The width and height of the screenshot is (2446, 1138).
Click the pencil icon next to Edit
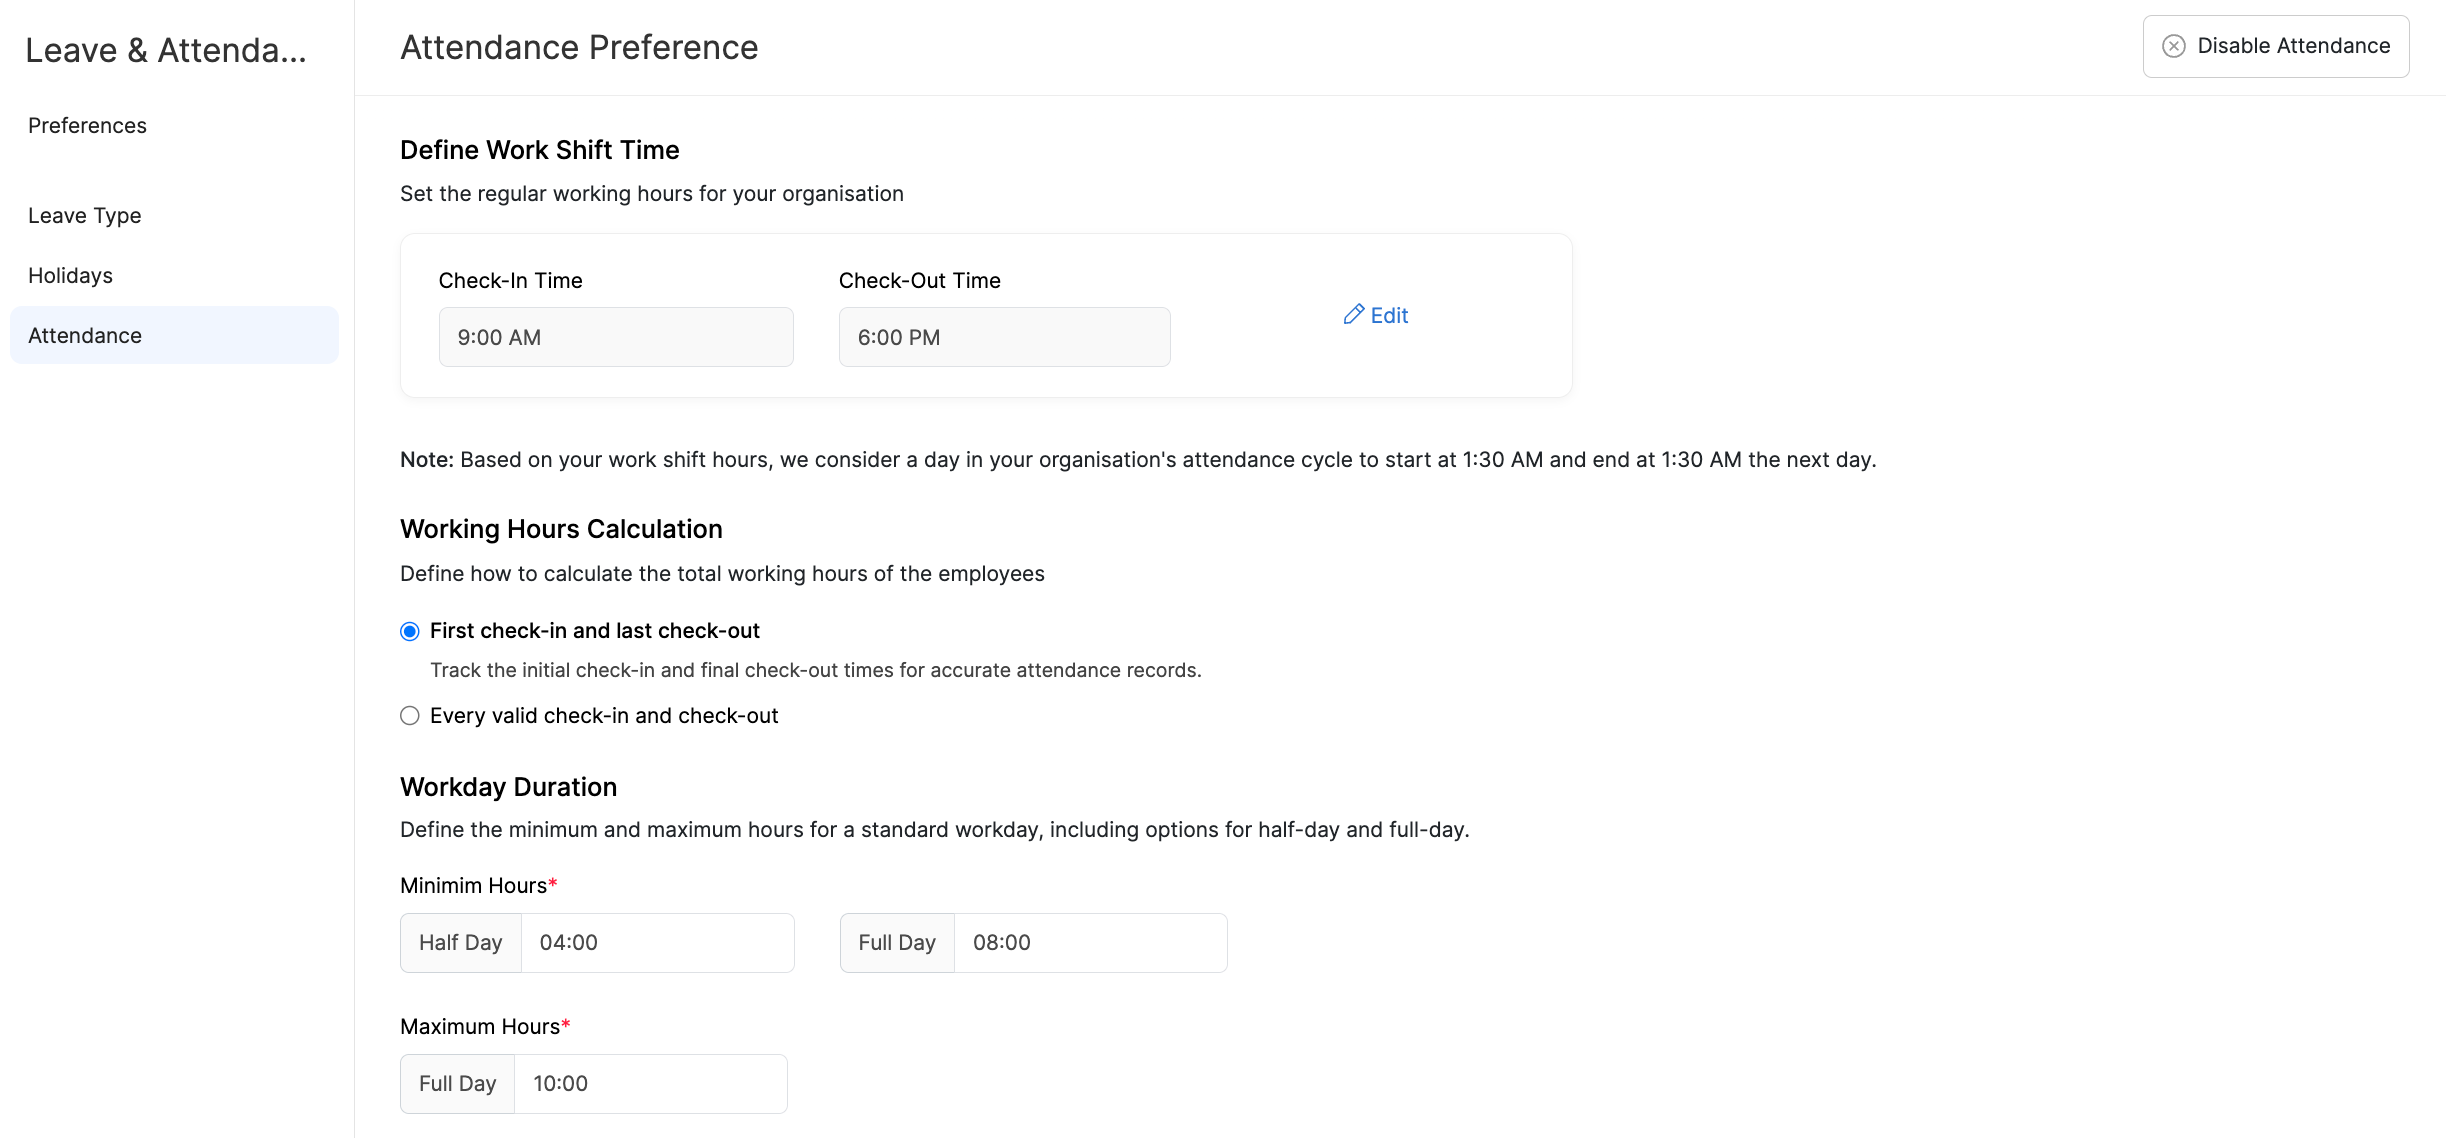tap(1353, 314)
